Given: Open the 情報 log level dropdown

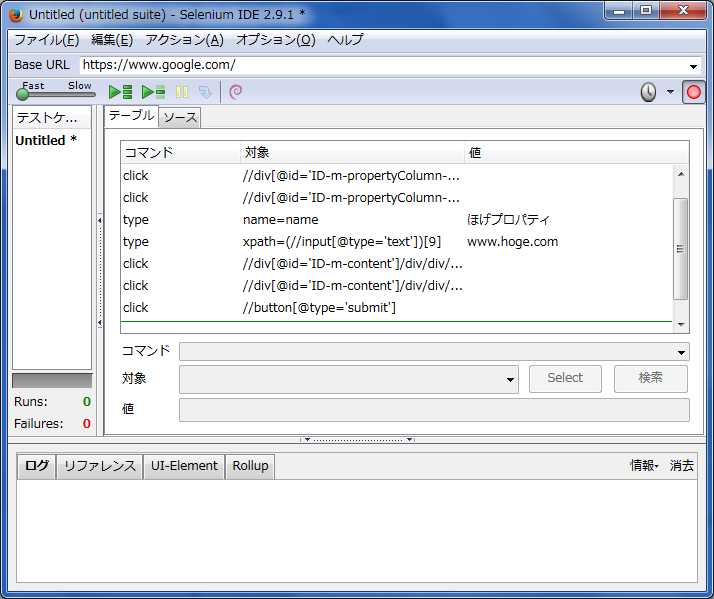Looking at the screenshot, I should point(644,466).
